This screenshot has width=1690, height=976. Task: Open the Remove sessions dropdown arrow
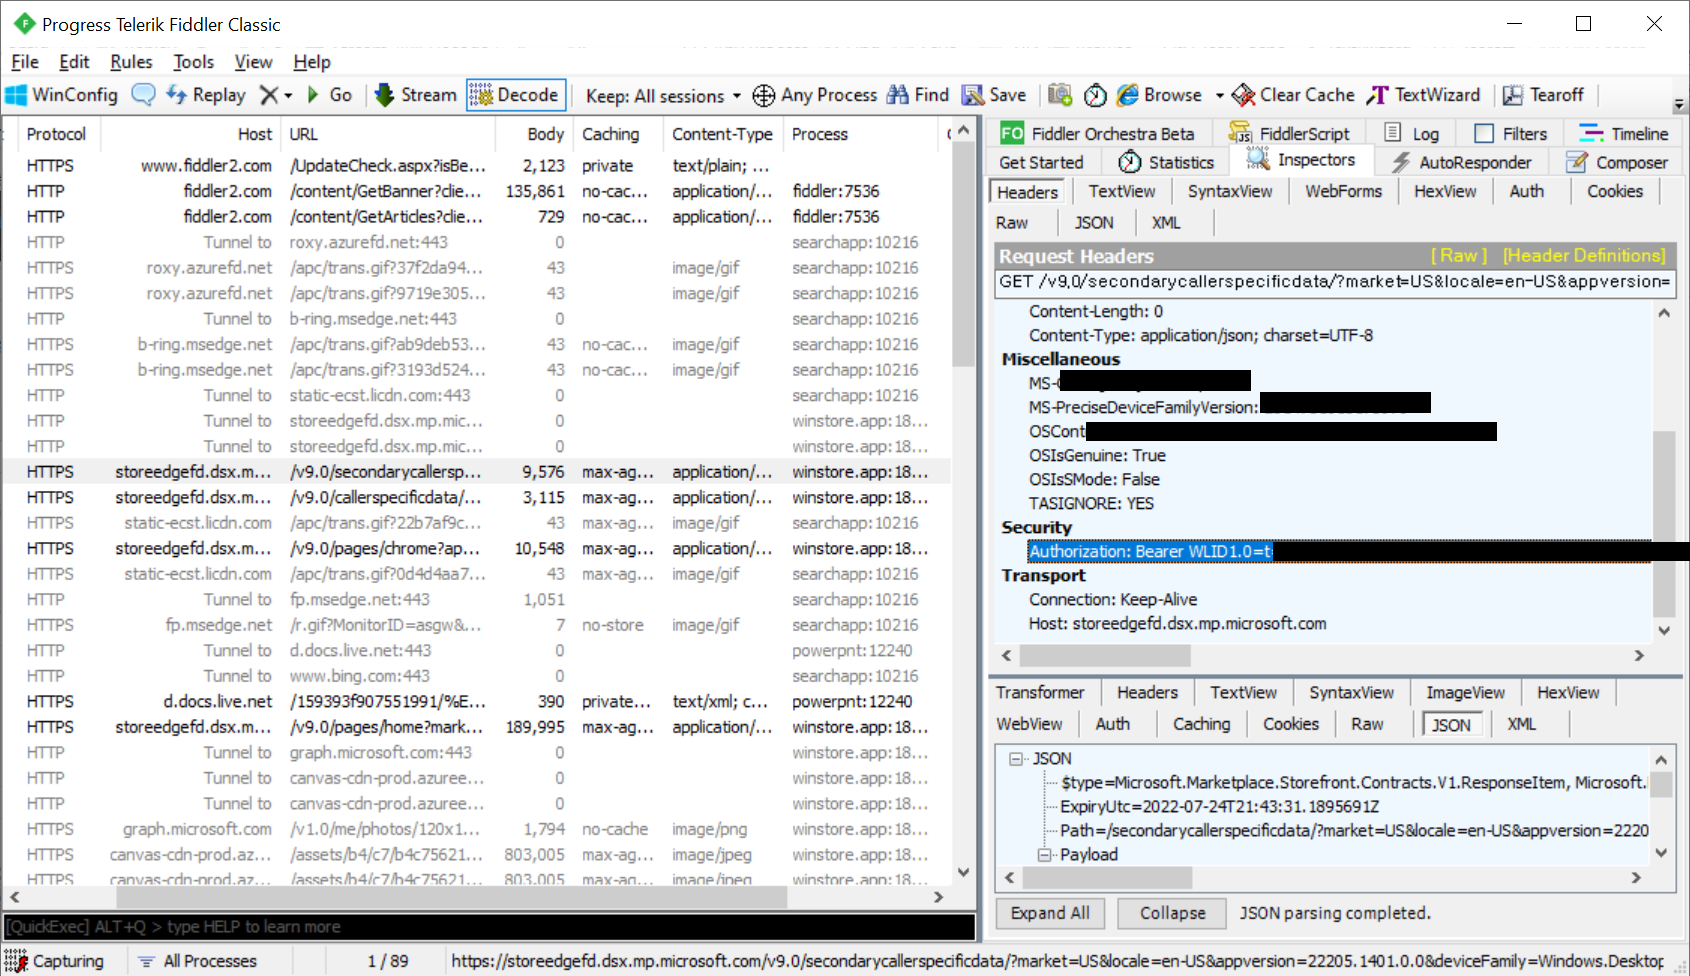(288, 96)
